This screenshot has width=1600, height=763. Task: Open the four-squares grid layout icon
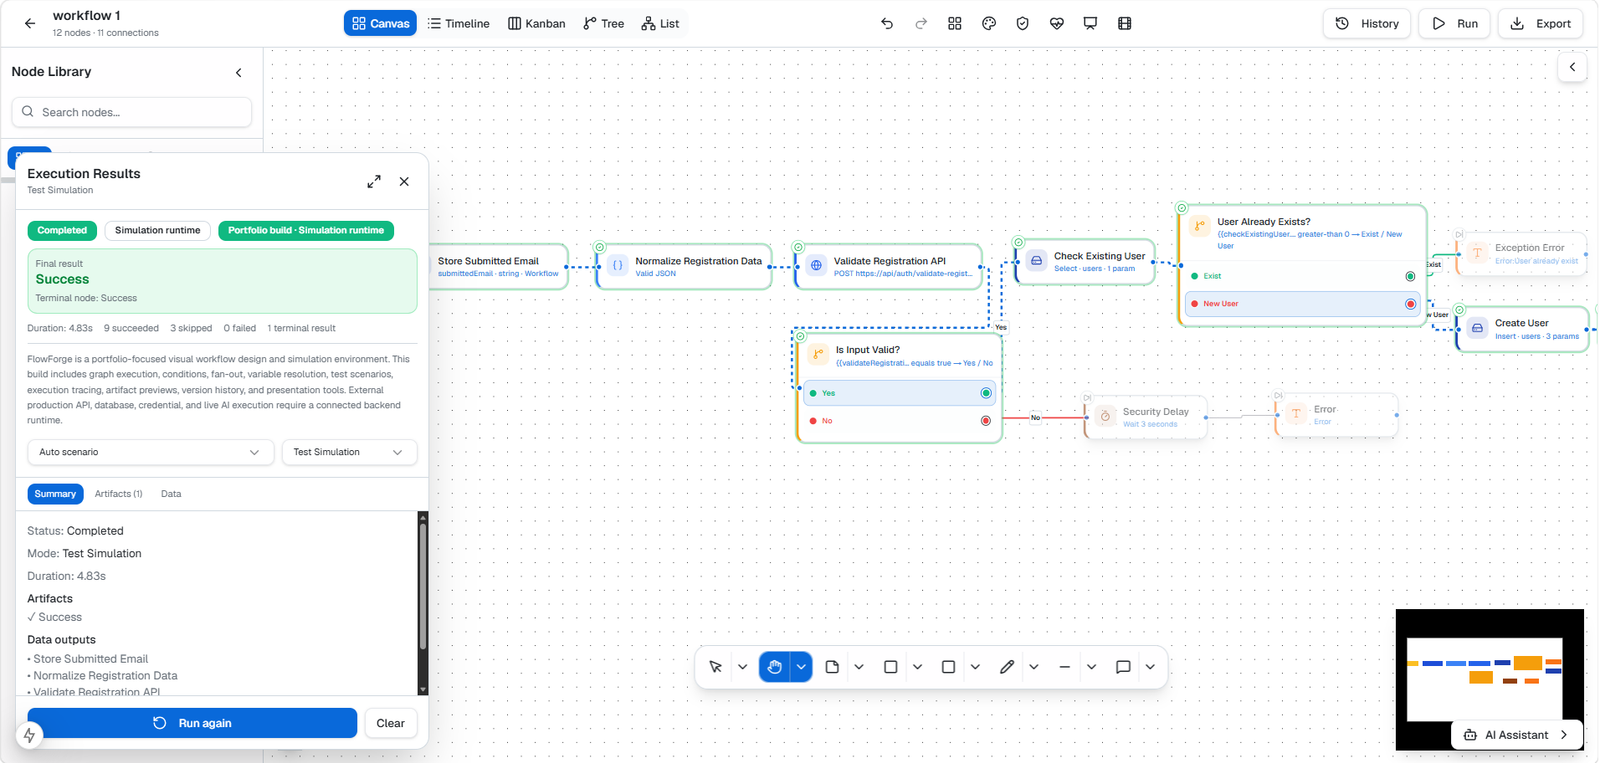(x=955, y=23)
